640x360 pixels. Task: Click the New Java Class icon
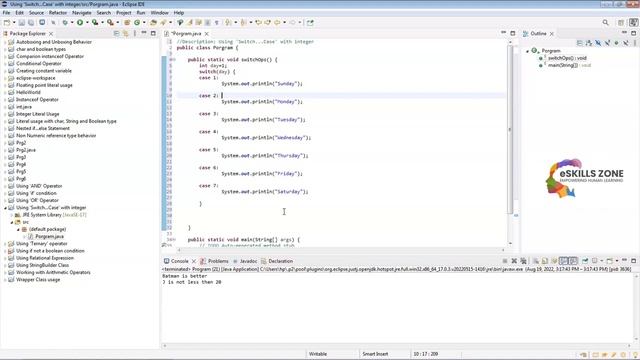pos(137,22)
